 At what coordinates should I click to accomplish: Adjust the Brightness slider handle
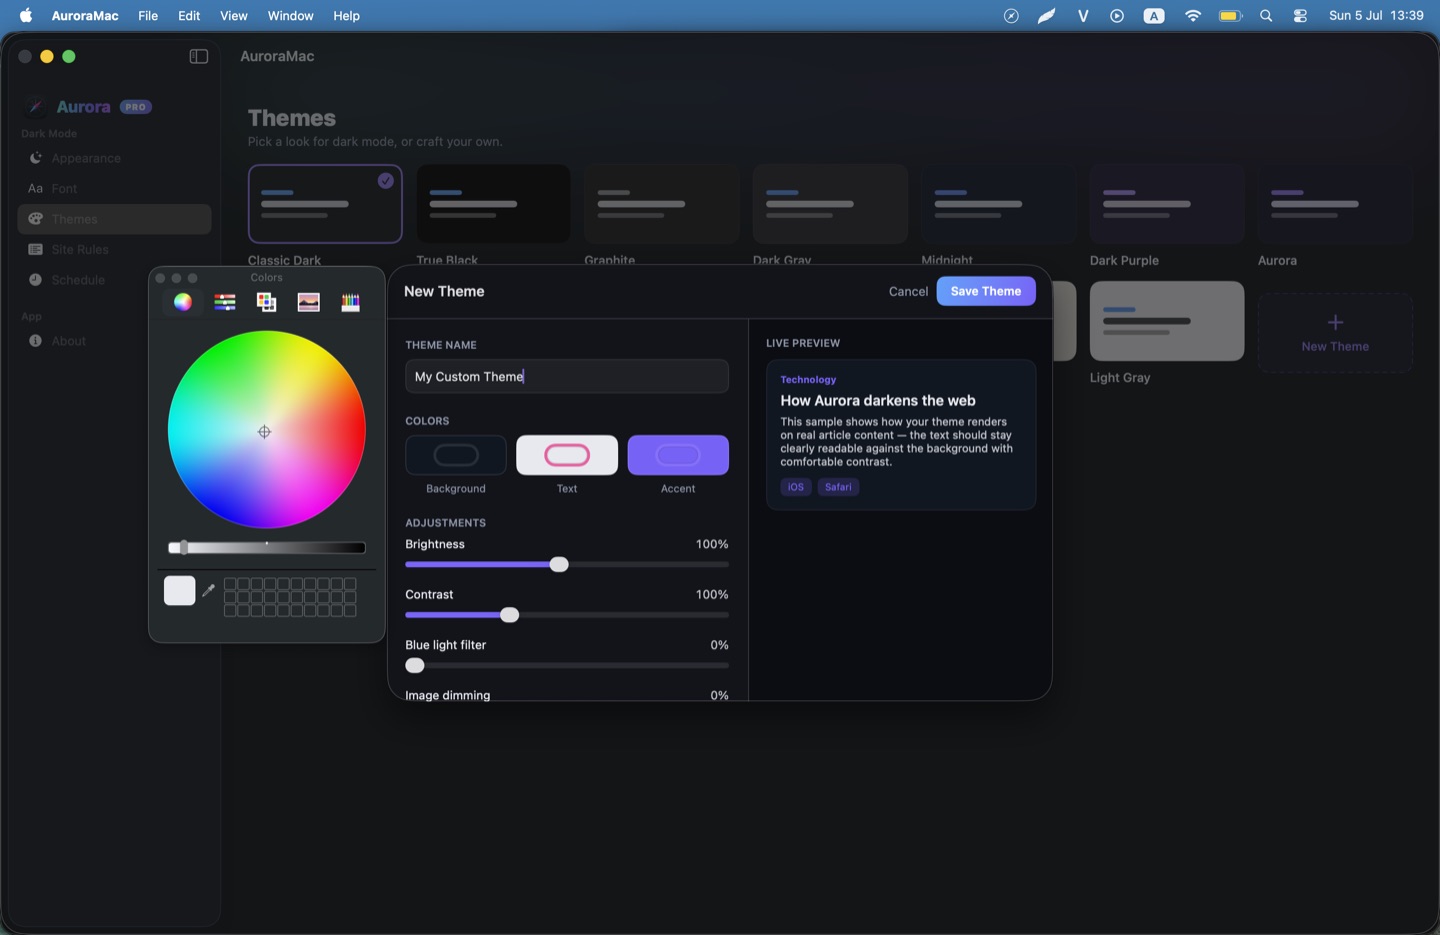559,565
